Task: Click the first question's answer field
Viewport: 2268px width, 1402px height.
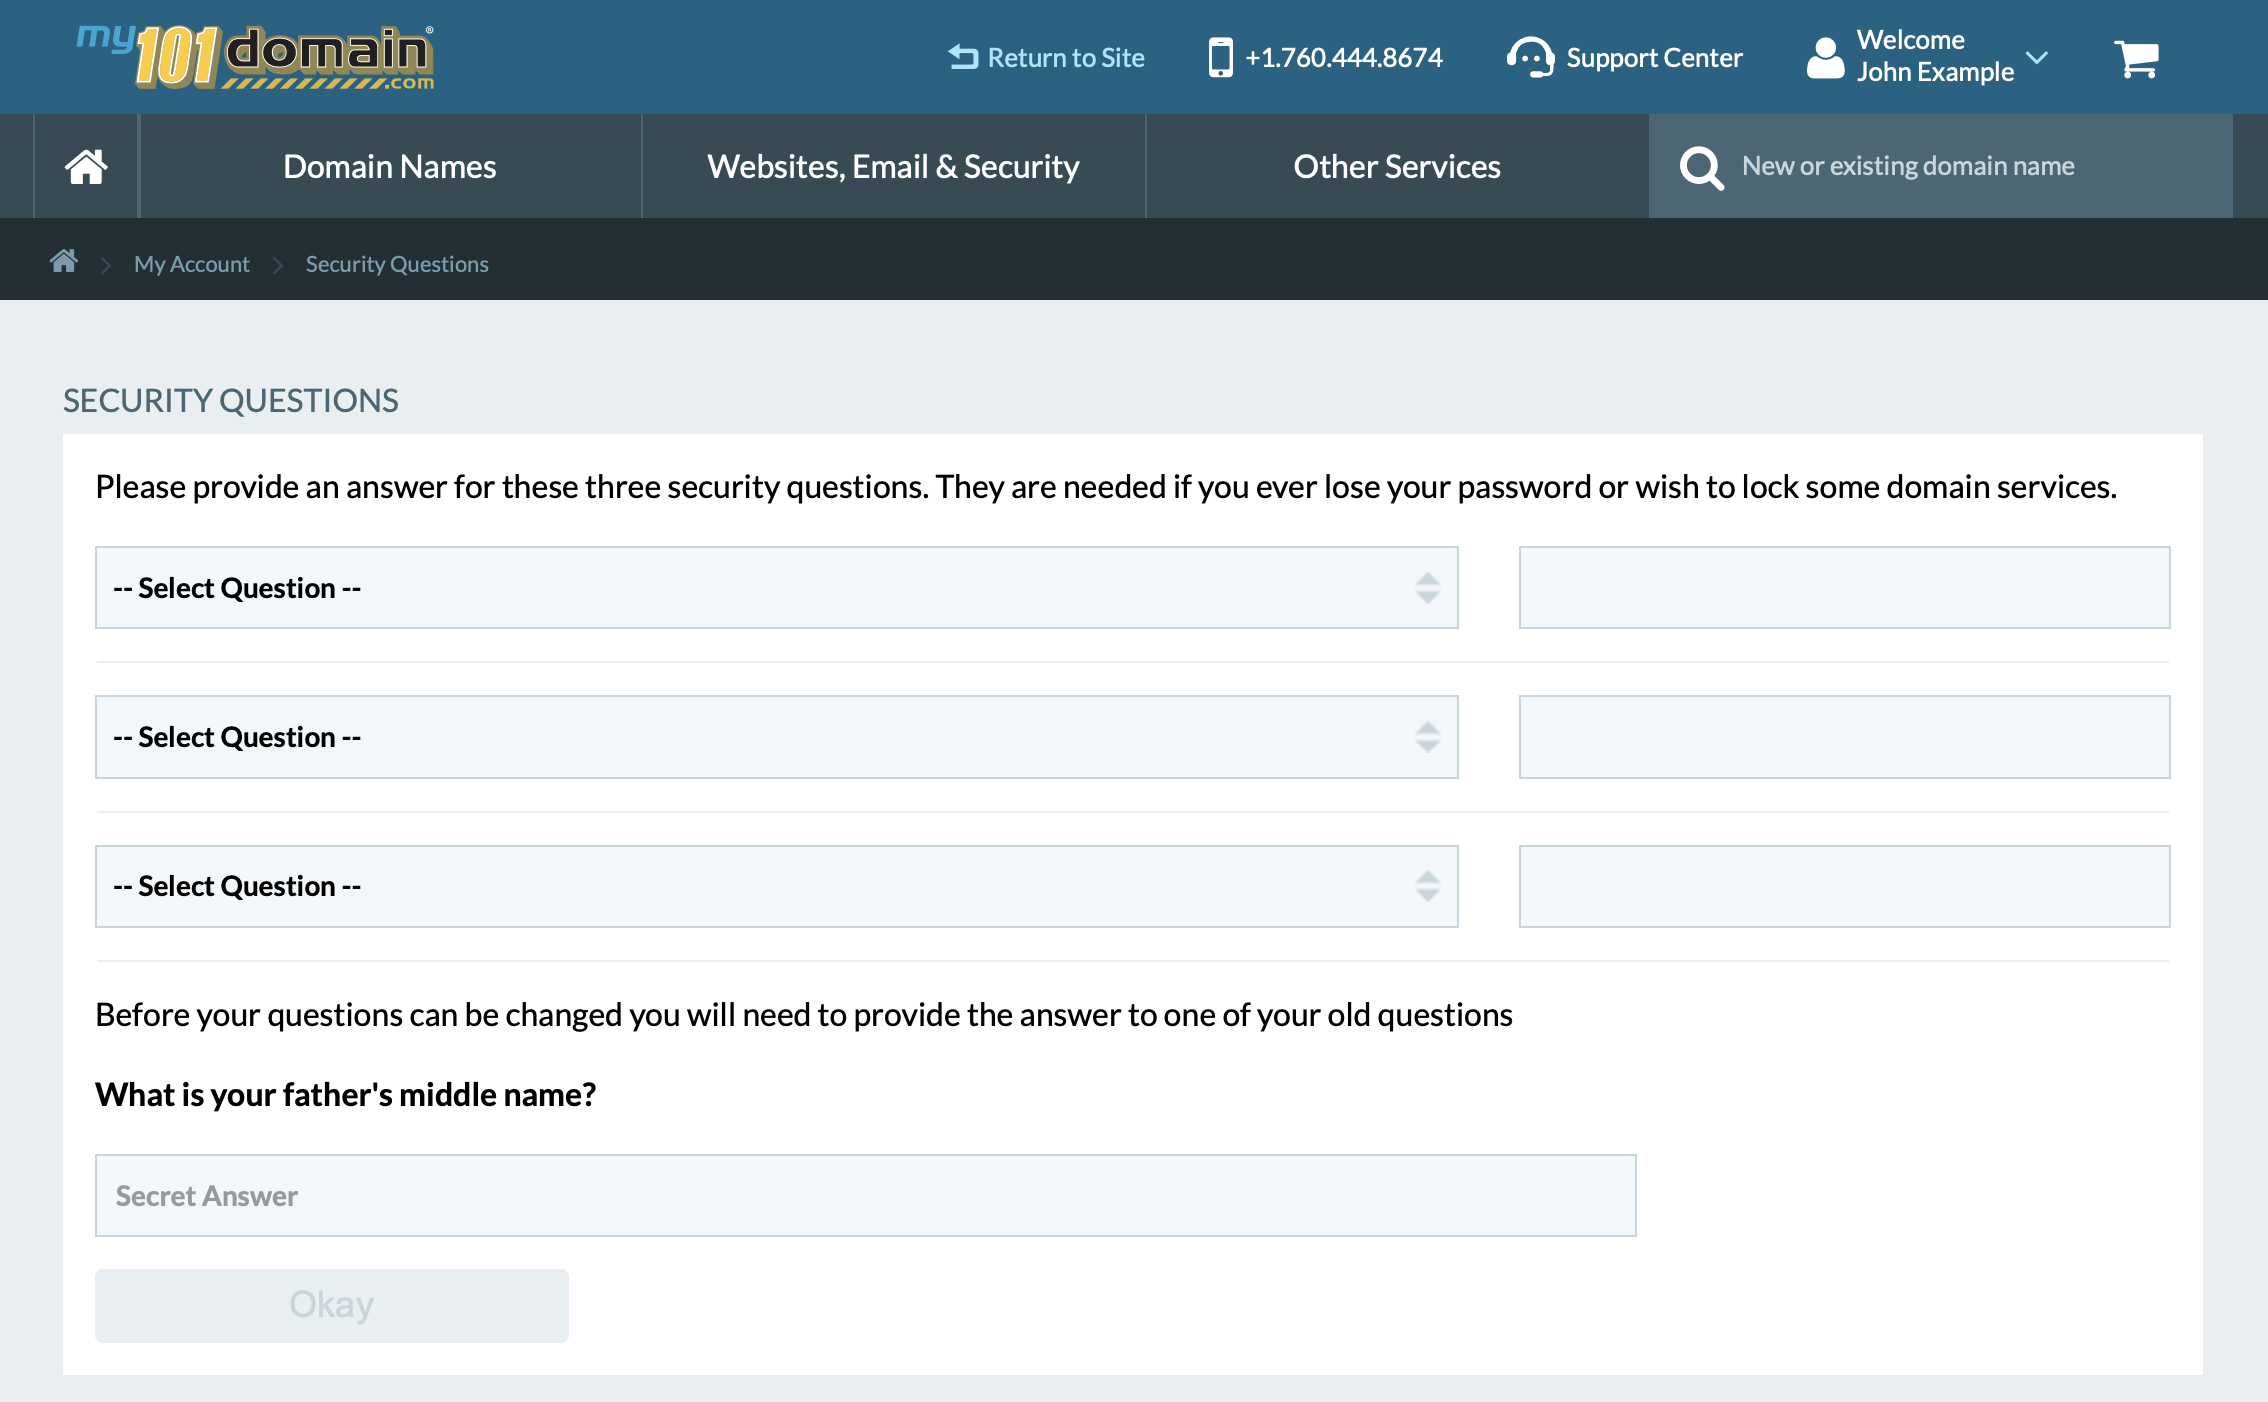Action: [1843, 588]
